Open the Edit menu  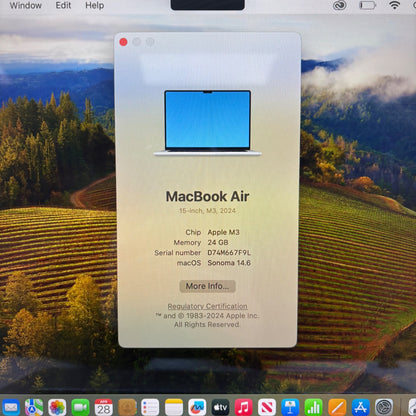coord(63,5)
